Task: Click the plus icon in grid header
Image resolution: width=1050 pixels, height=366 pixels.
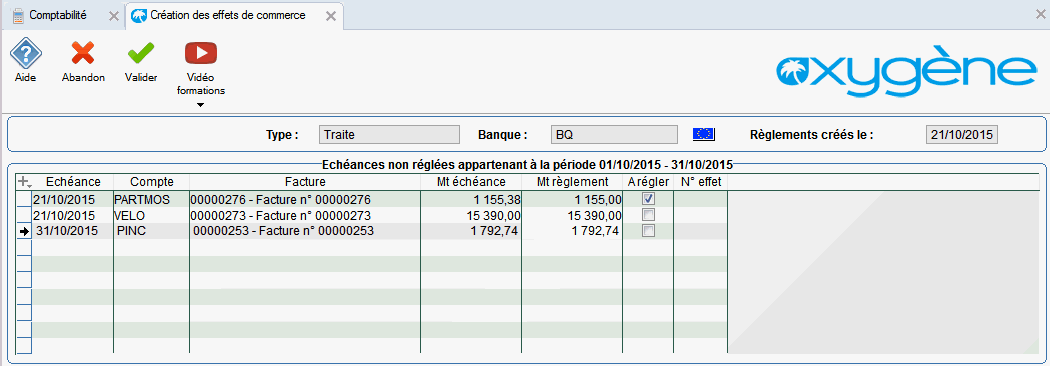Action: (24, 181)
